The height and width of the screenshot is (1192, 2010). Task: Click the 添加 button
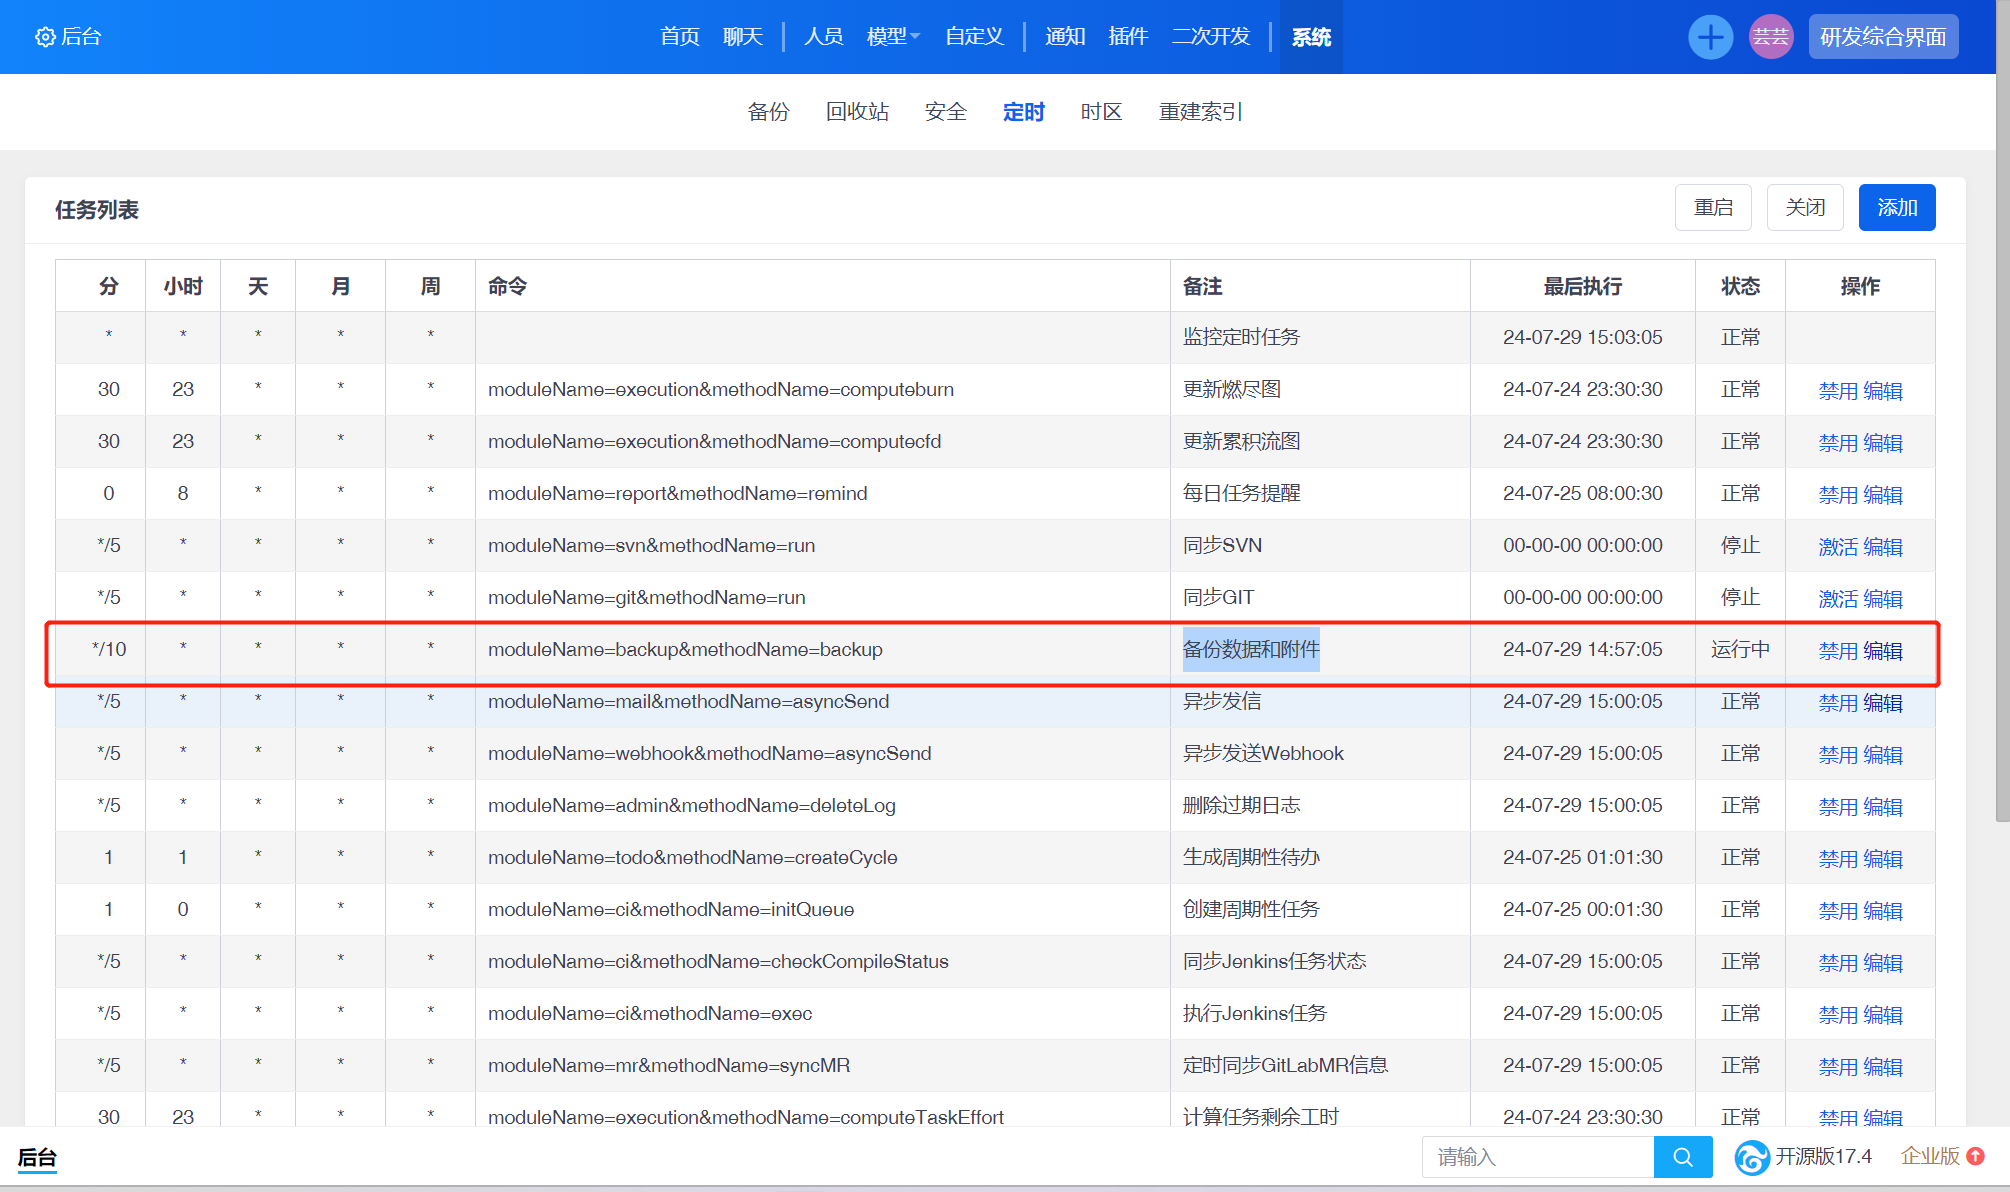1896,208
